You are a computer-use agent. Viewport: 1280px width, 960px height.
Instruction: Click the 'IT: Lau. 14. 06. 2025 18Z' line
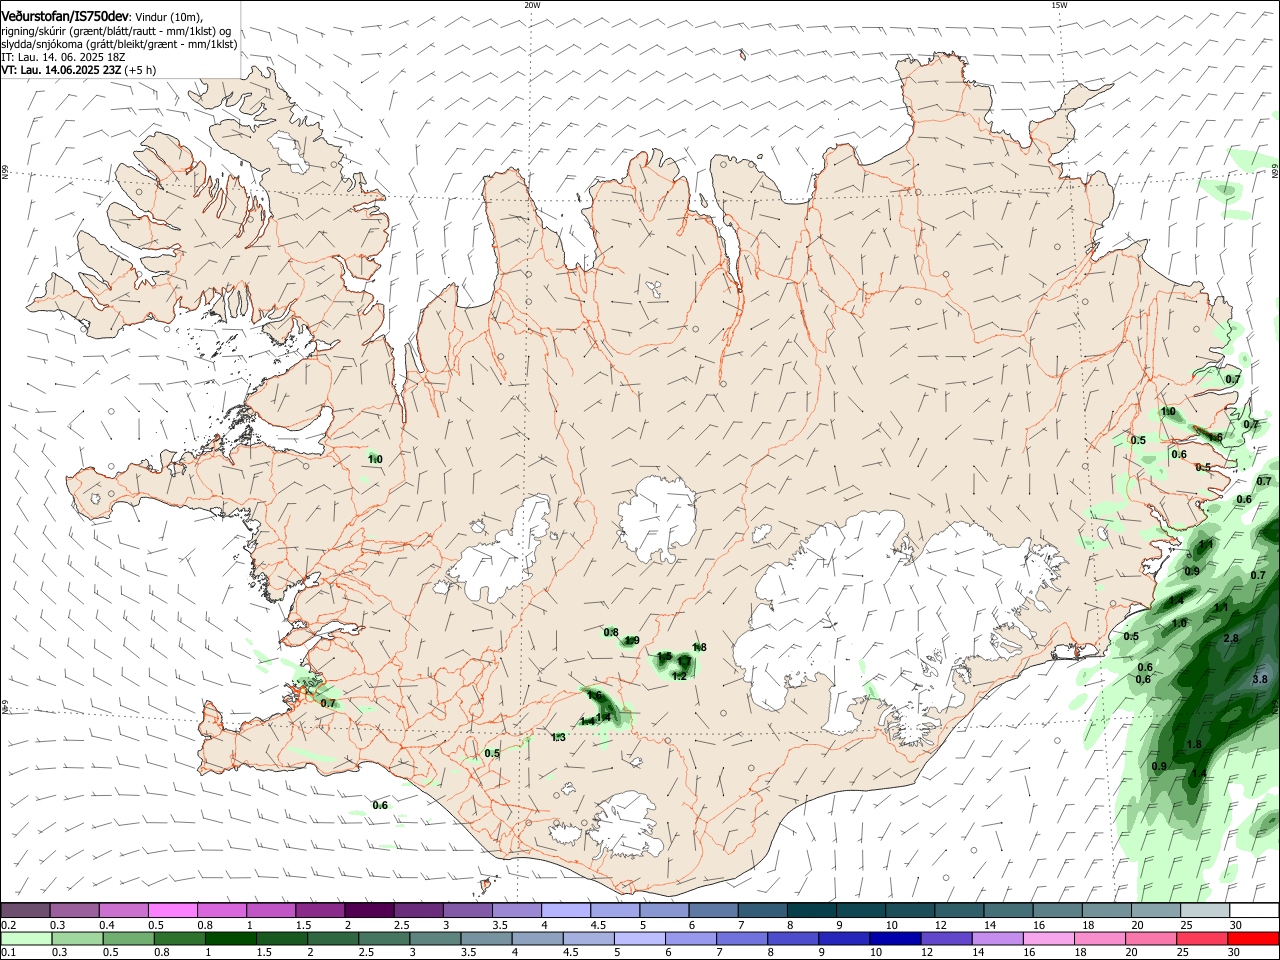(63, 57)
